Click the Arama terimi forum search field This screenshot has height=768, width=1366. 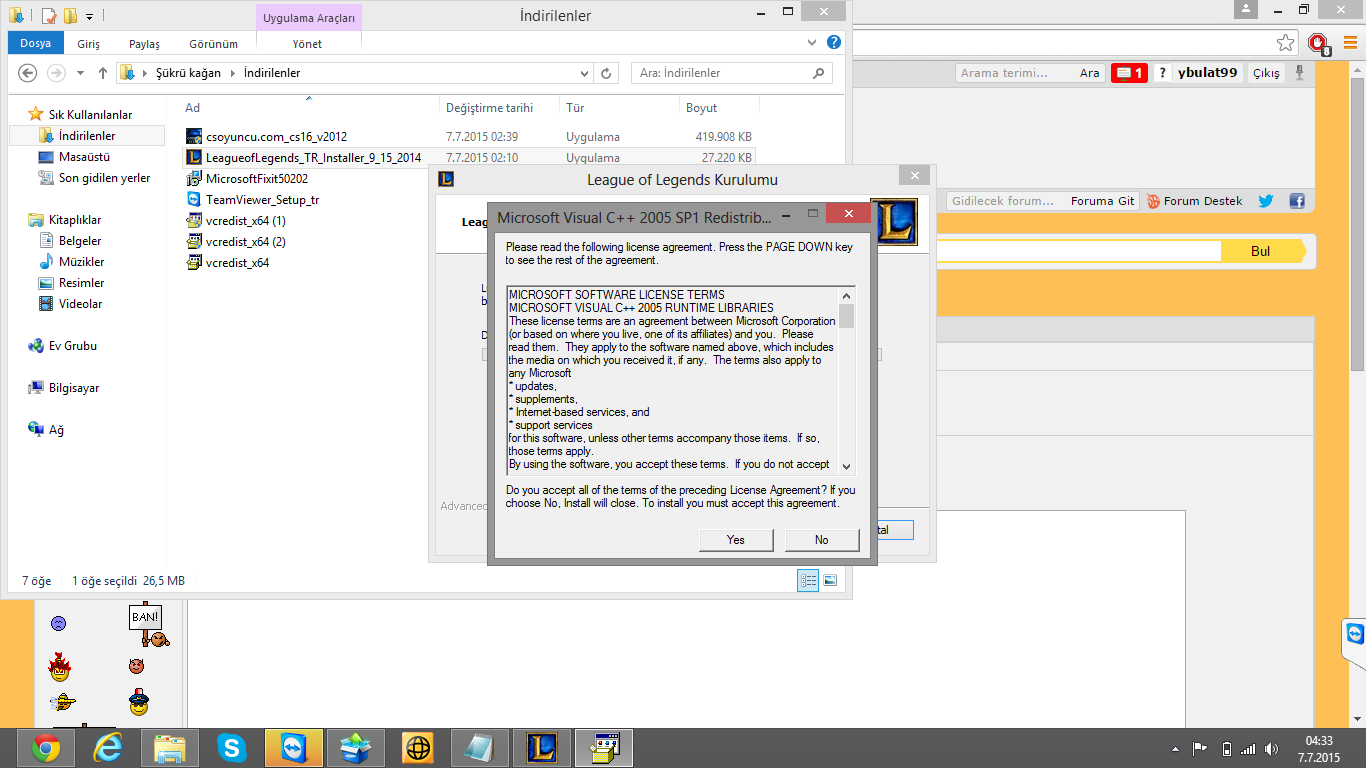pyautogui.click(x=1014, y=73)
